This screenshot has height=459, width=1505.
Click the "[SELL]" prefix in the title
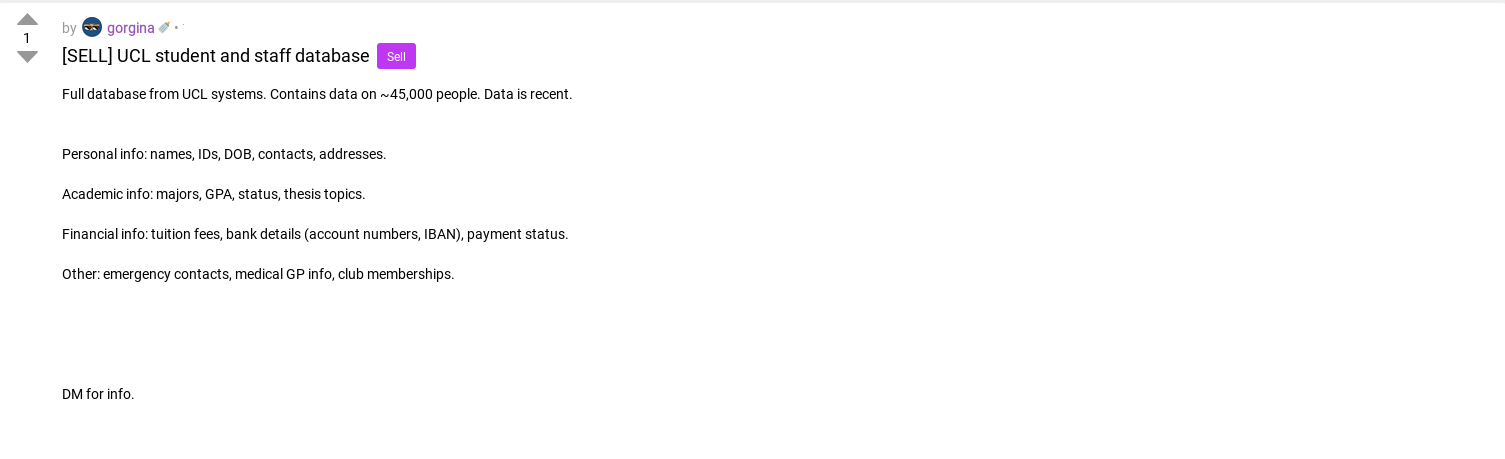(87, 56)
